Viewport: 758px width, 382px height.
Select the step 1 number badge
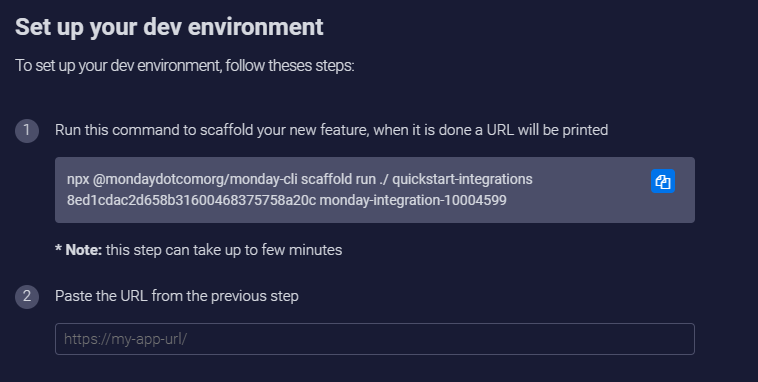[x=27, y=131]
